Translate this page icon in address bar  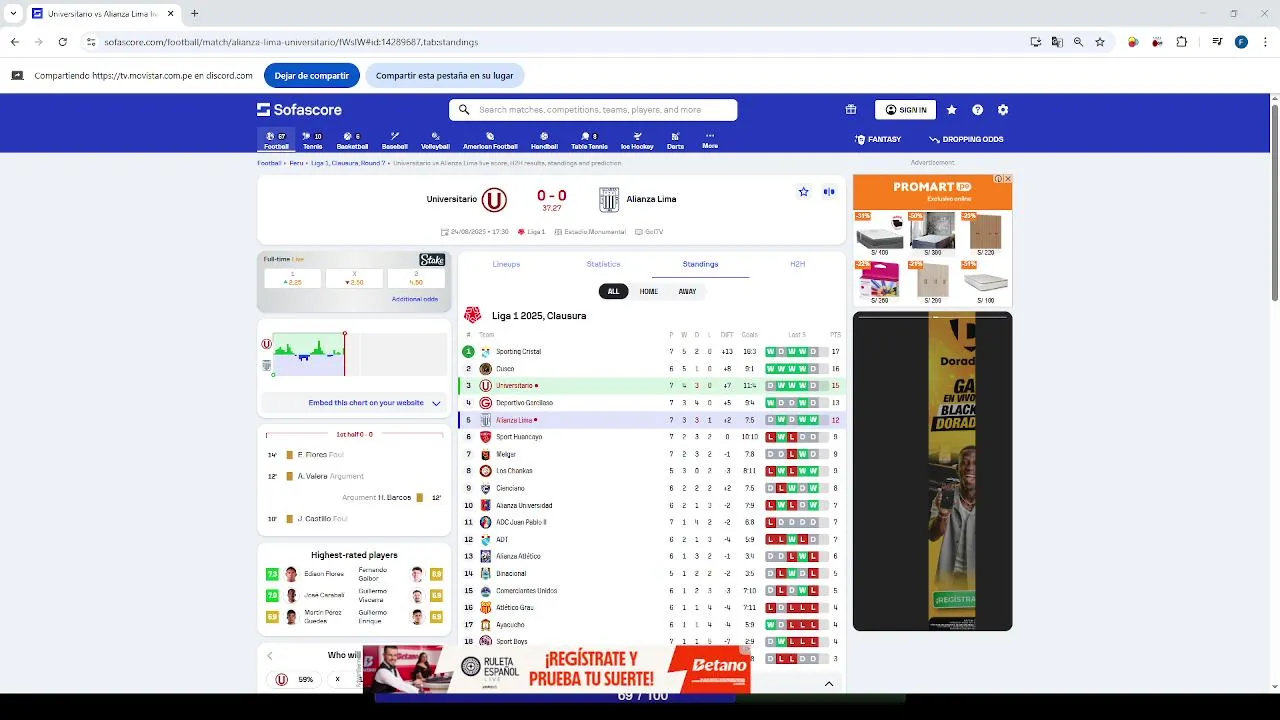[1057, 42]
